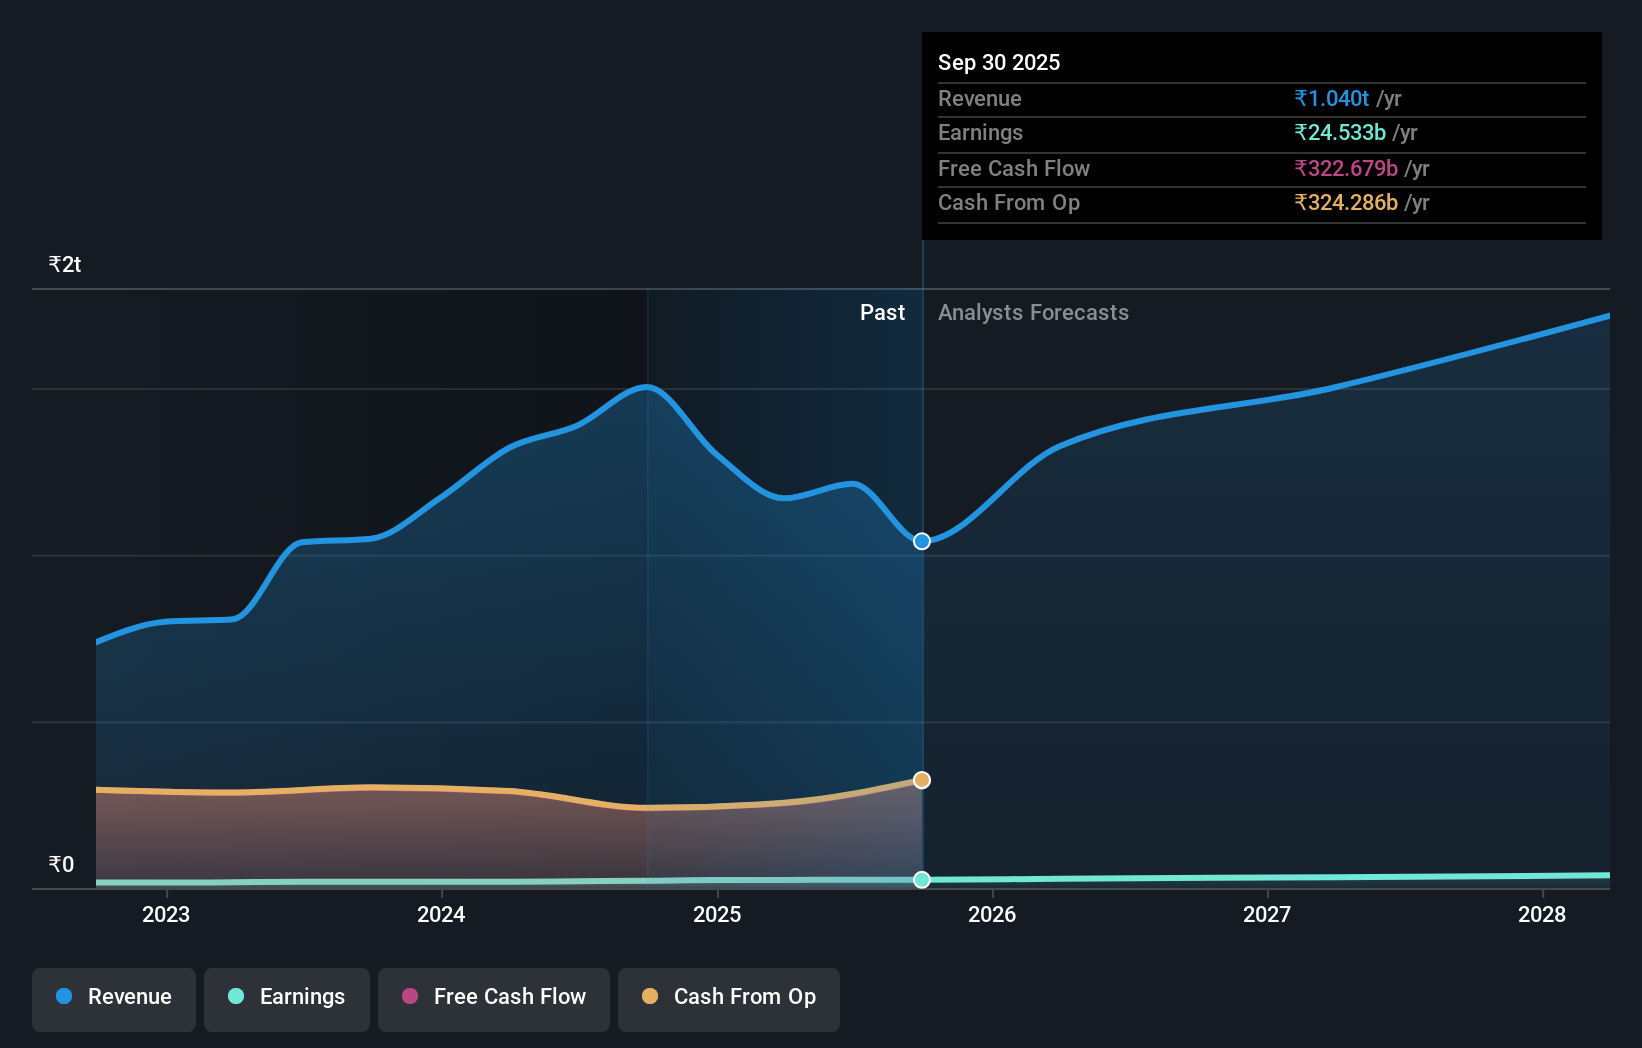Select the blue Revenue data point marker
Image resolution: width=1642 pixels, height=1048 pixels.
(x=921, y=541)
